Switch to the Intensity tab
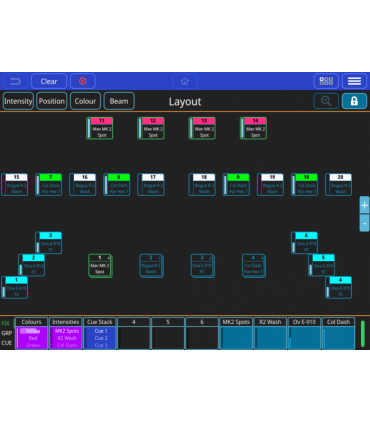370x422 pixels. coord(18,101)
